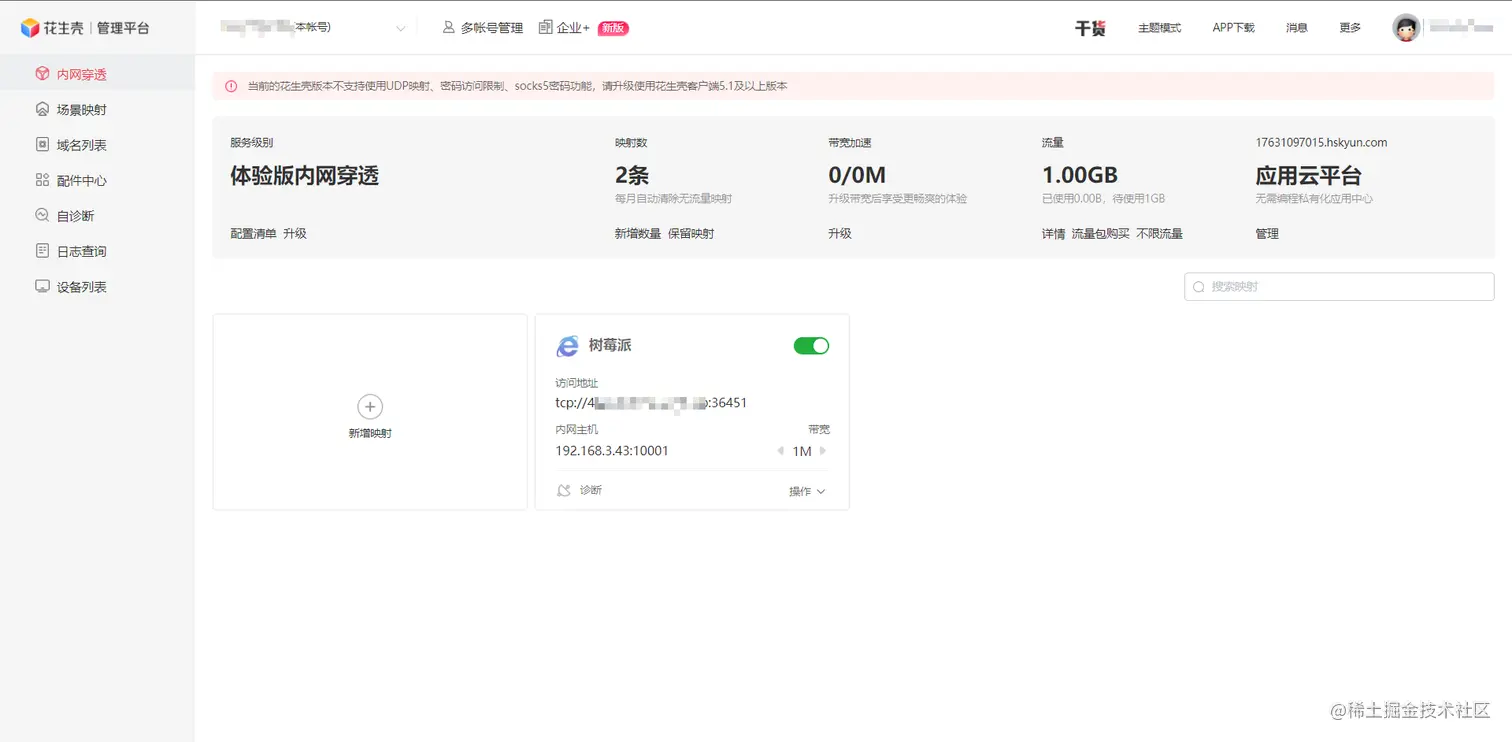Click the user avatar picture

tap(1406, 28)
